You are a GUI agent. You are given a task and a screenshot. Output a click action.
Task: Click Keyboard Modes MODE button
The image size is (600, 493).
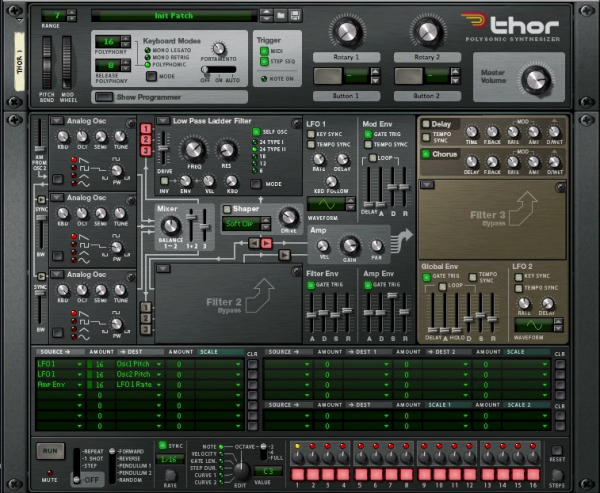(152, 76)
